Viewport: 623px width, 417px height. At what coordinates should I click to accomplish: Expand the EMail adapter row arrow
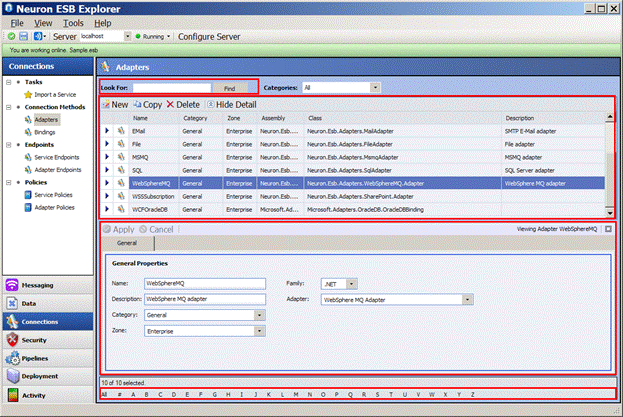point(107,131)
